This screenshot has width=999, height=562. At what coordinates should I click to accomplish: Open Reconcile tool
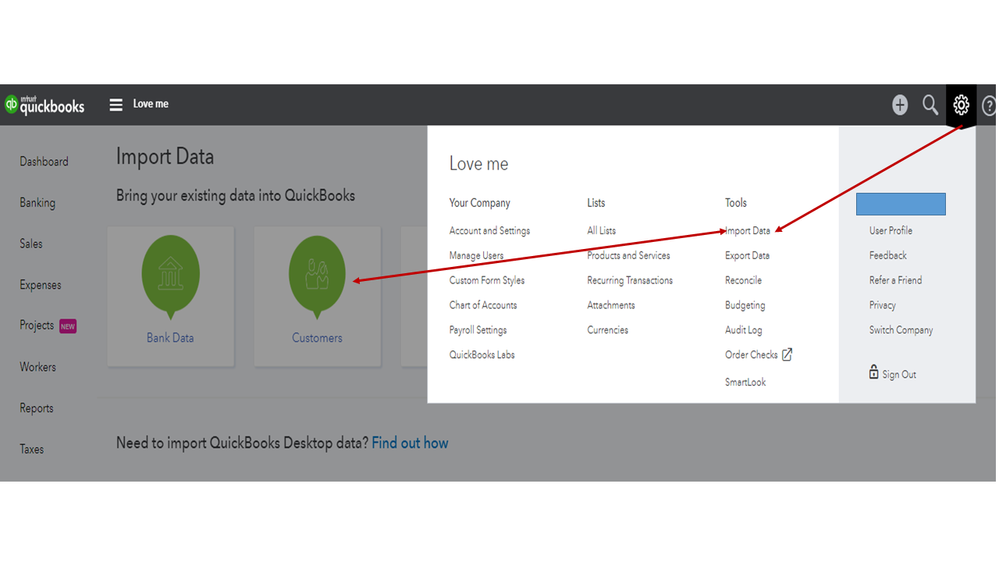point(743,280)
